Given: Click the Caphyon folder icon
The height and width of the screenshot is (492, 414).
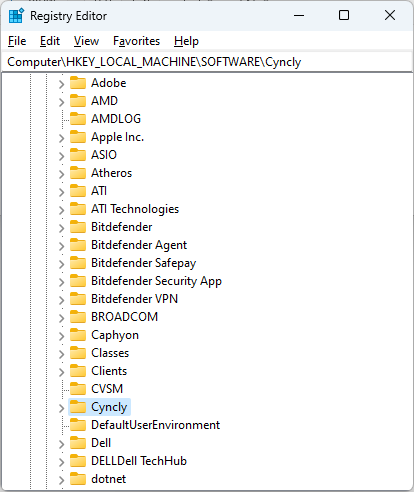Looking at the screenshot, I should 78,335.
